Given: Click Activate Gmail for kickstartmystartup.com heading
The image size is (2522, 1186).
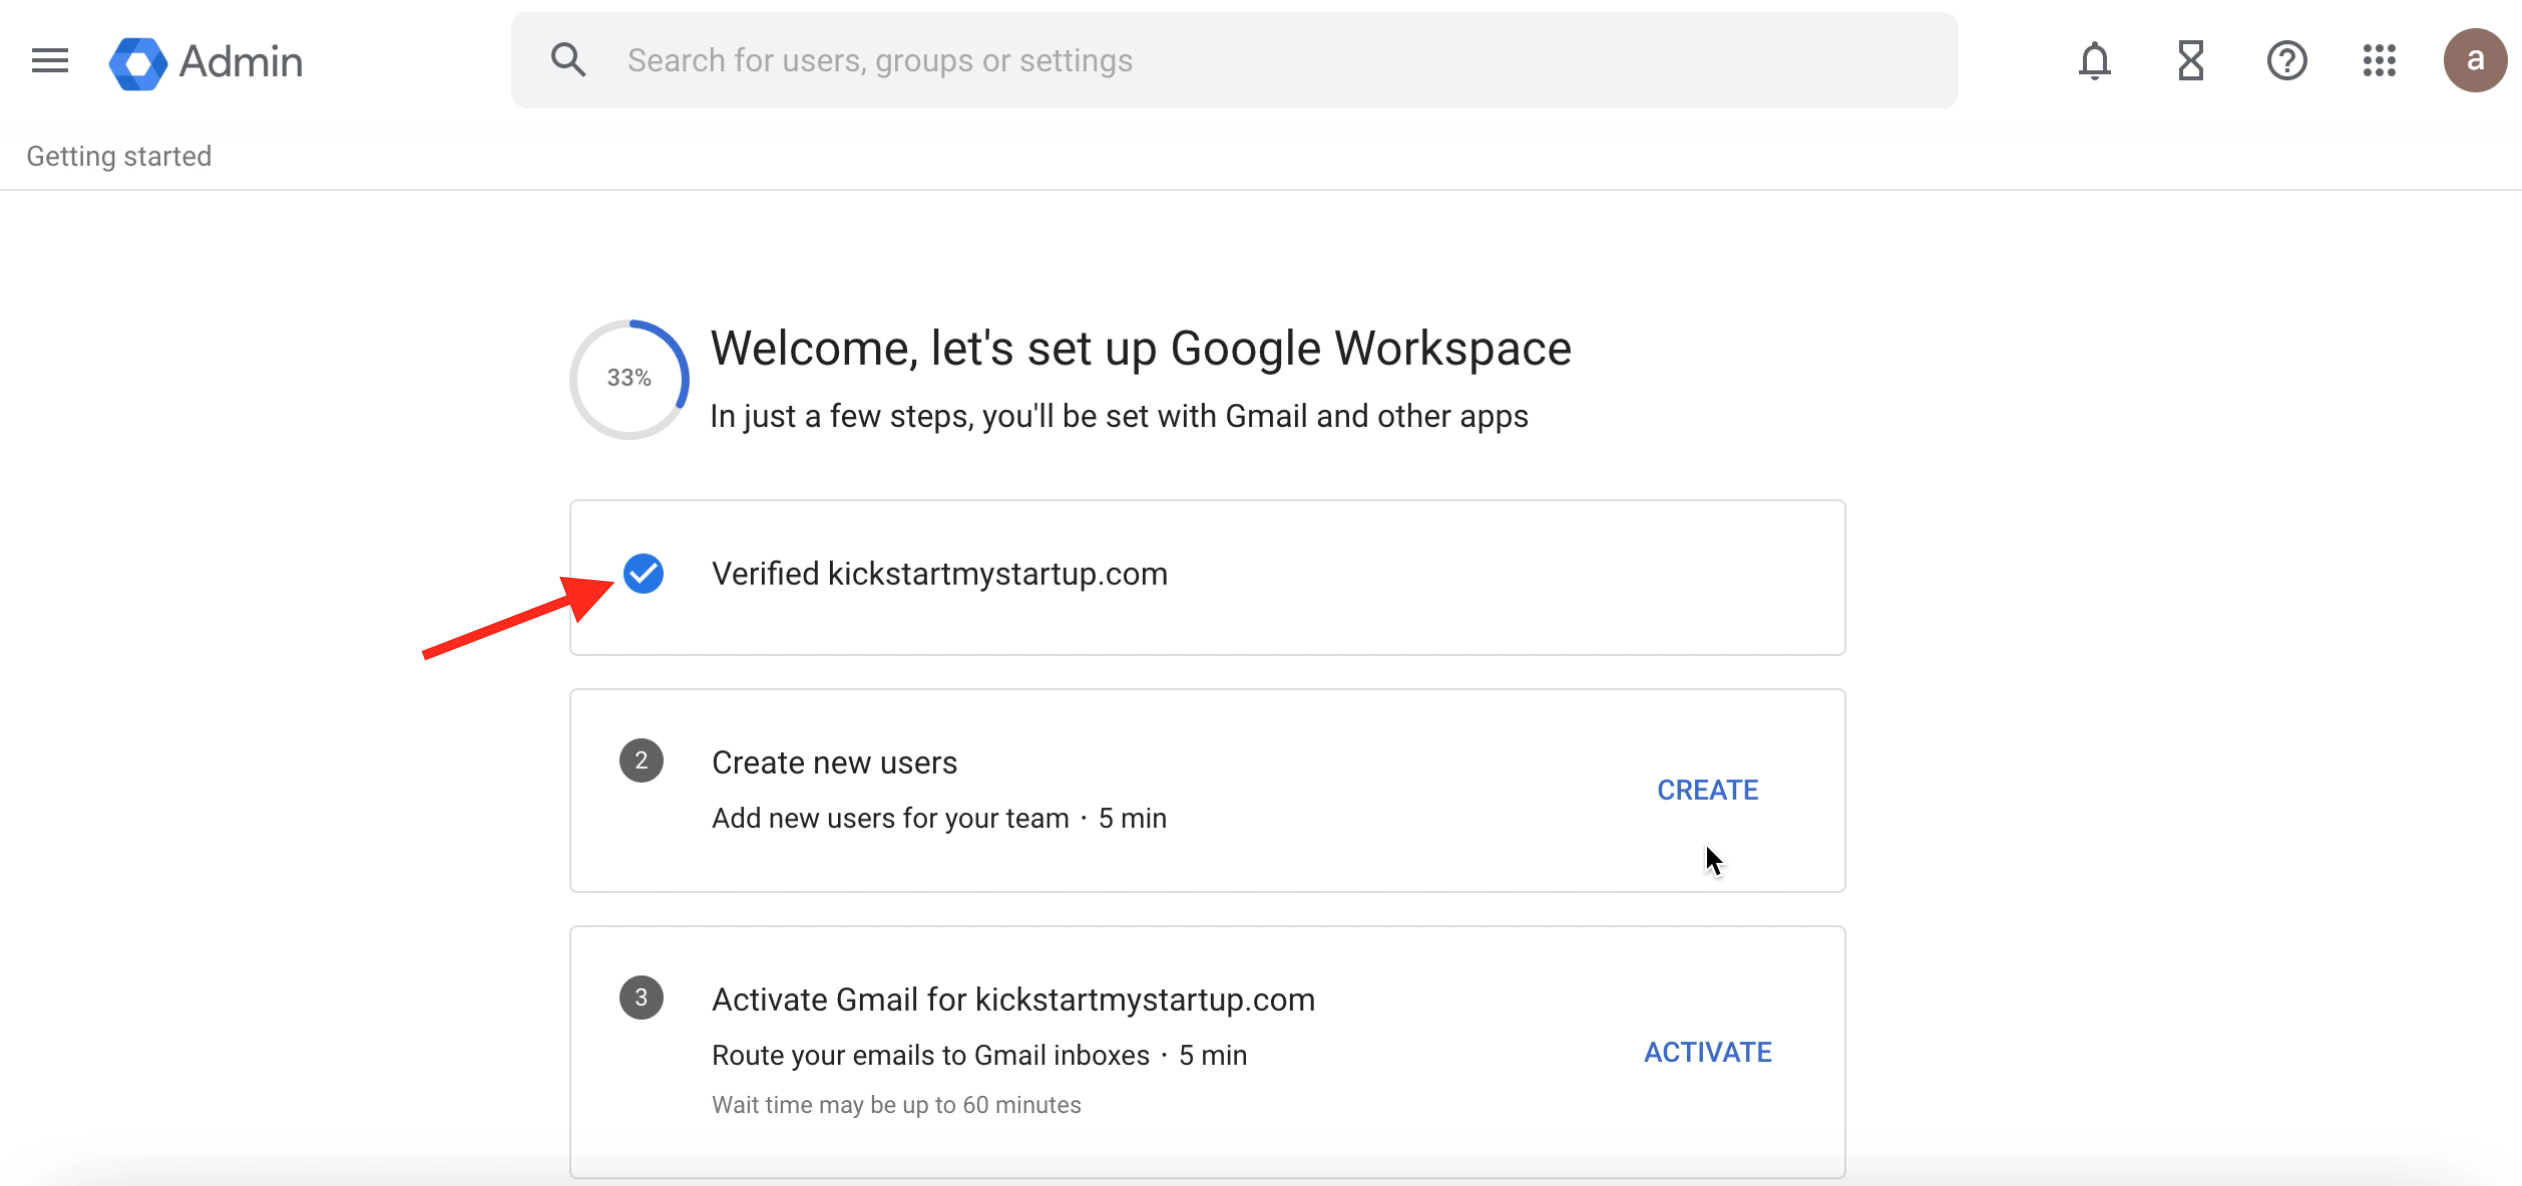Looking at the screenshot, I should coord(1013,999).
